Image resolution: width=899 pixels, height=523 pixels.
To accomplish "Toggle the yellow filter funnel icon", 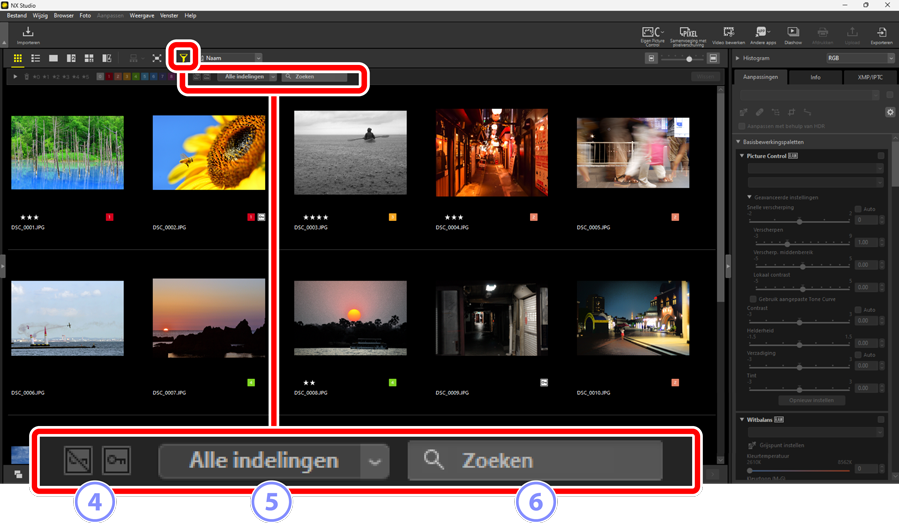I will pos(184,58).
